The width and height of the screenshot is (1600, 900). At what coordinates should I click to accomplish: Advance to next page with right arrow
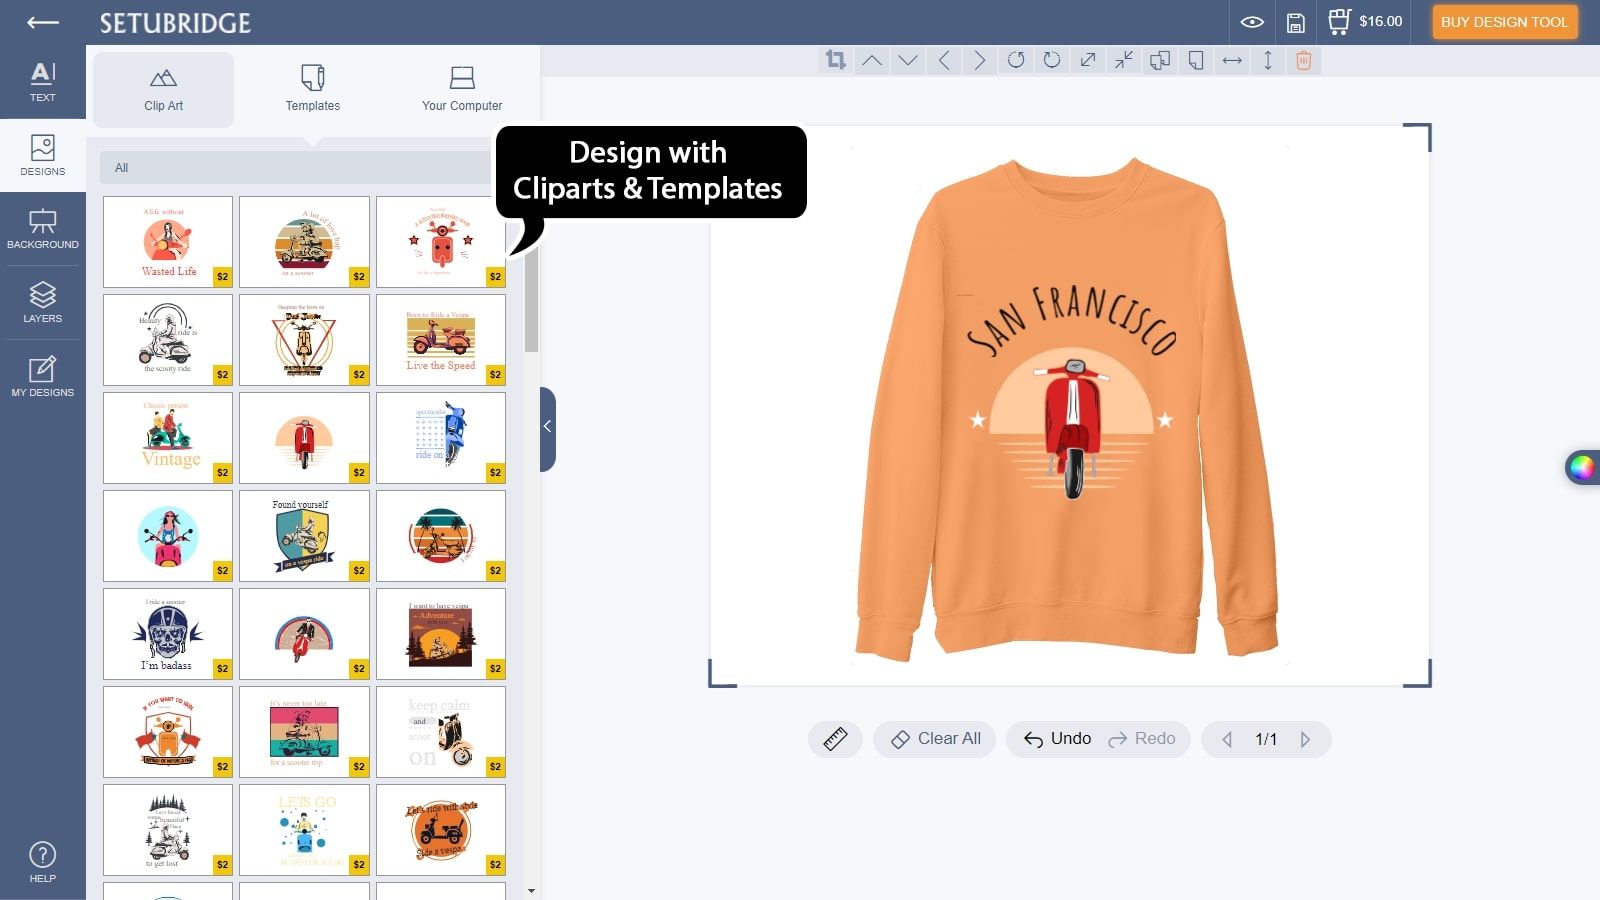click(x=1305, y=739)
